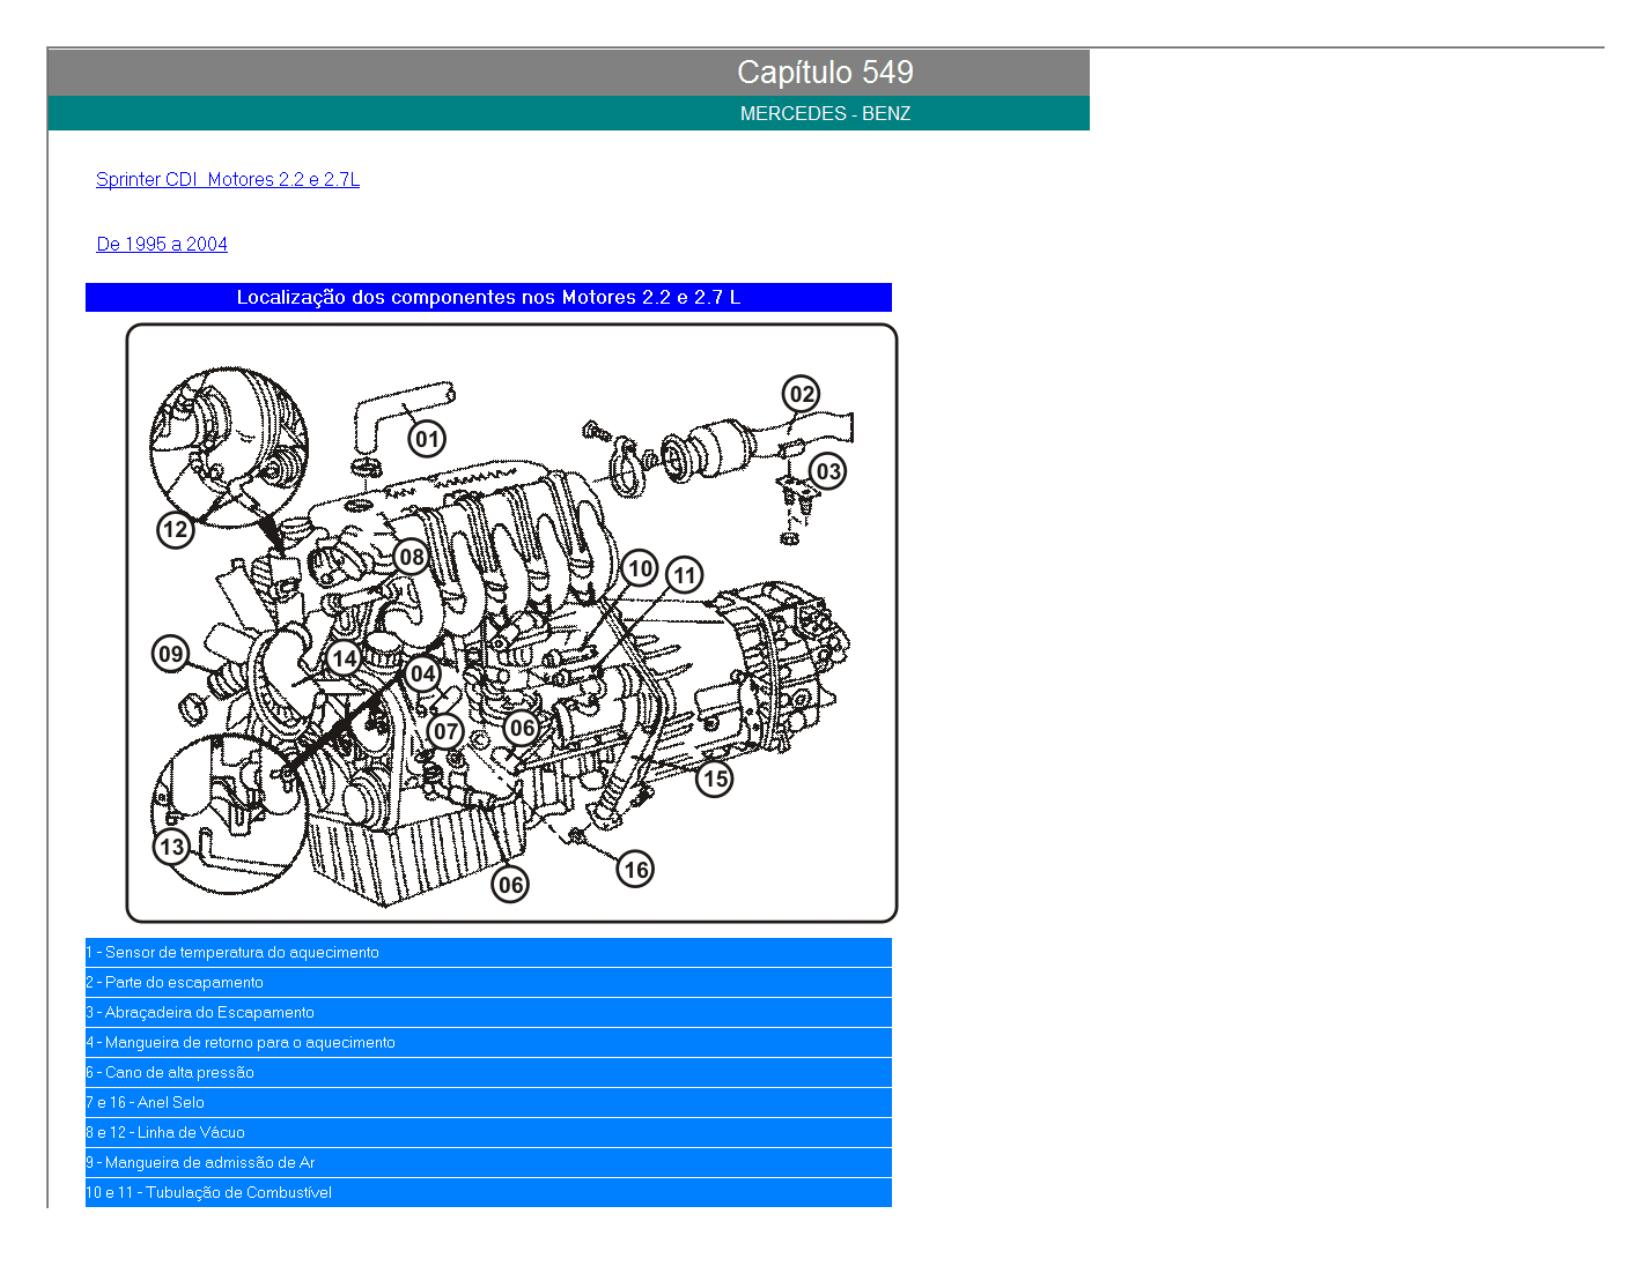Click callout number 10 in the diagram
This screenshot has width=1651, height=1275.
click(640, 569)
